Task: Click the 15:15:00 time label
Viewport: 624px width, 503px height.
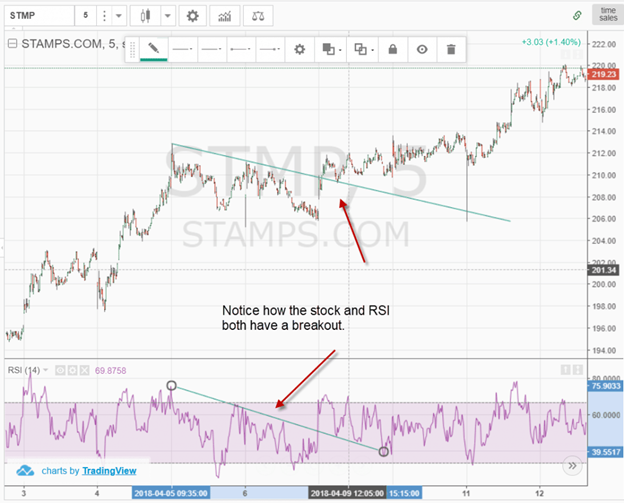Action: [404, 493]
